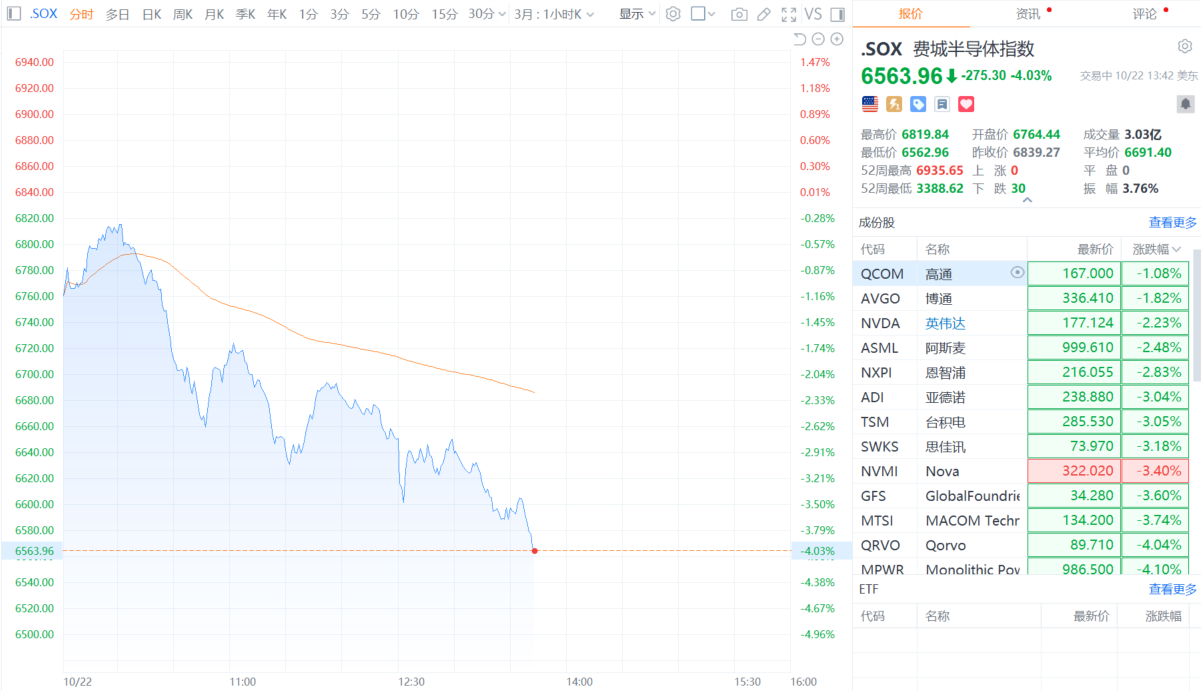Expand chart to fullscreen mode
This screenshot has height=691, width=1201.
(x=787, y=15)
